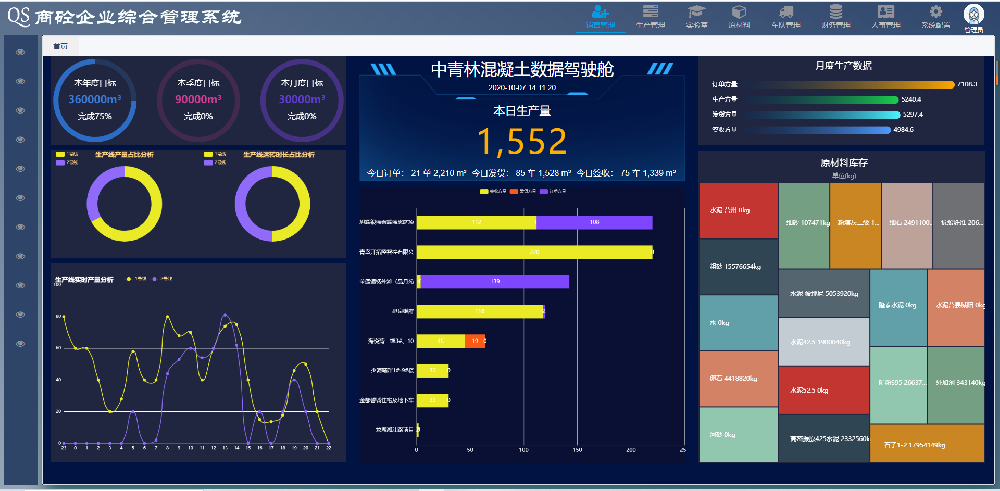The height and width of the screenshot is (491, 1000).
Task: Select the 外加剂 343140kg treemap tile
Action: tap(956, 385)
